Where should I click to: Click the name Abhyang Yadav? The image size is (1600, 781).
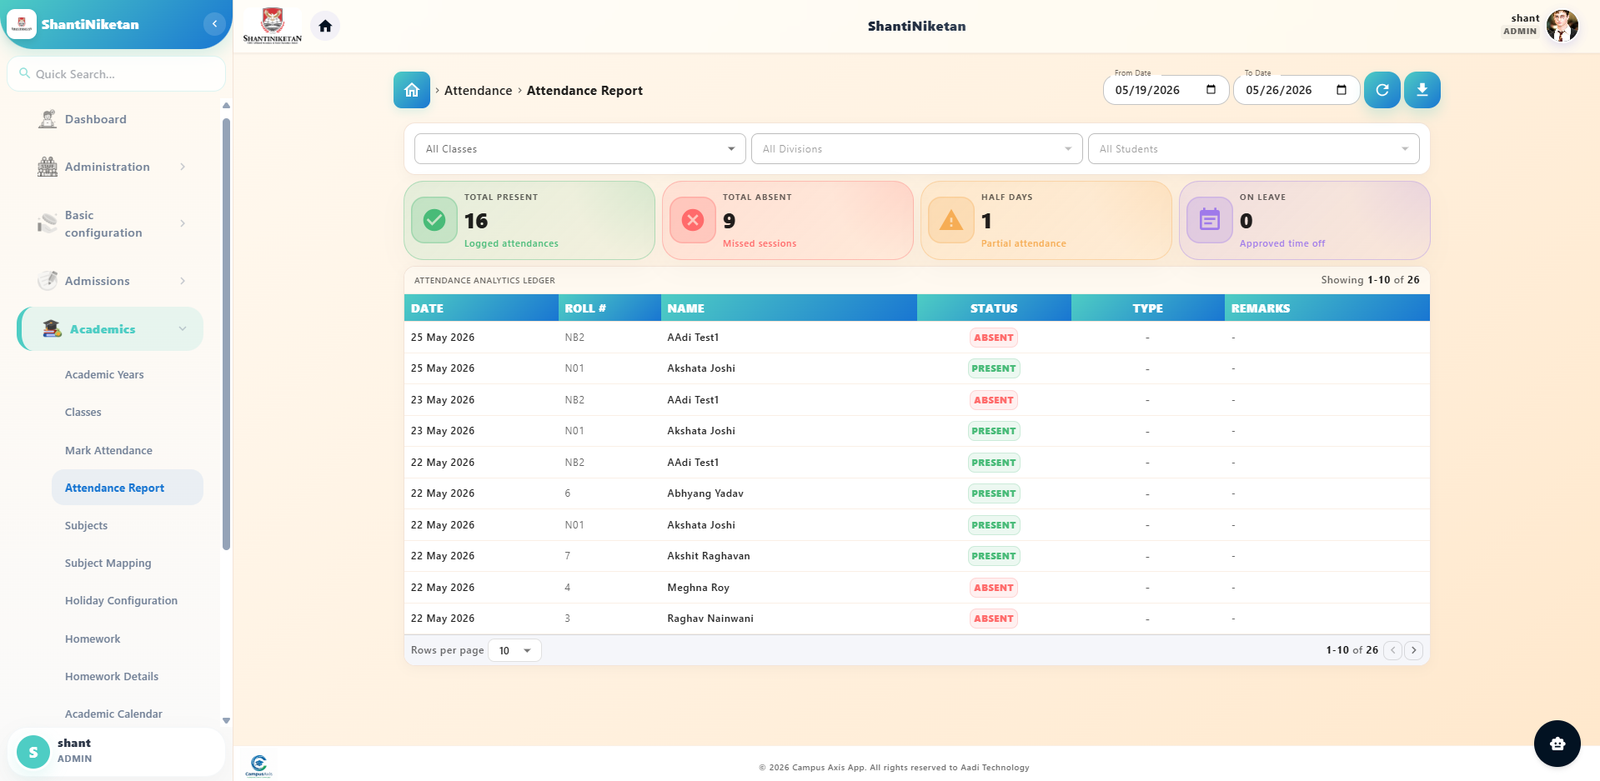705,494
